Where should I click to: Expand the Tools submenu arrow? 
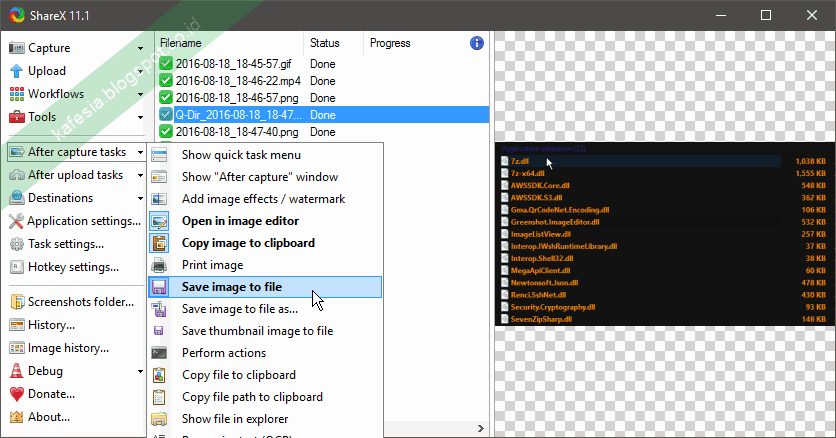140,117
